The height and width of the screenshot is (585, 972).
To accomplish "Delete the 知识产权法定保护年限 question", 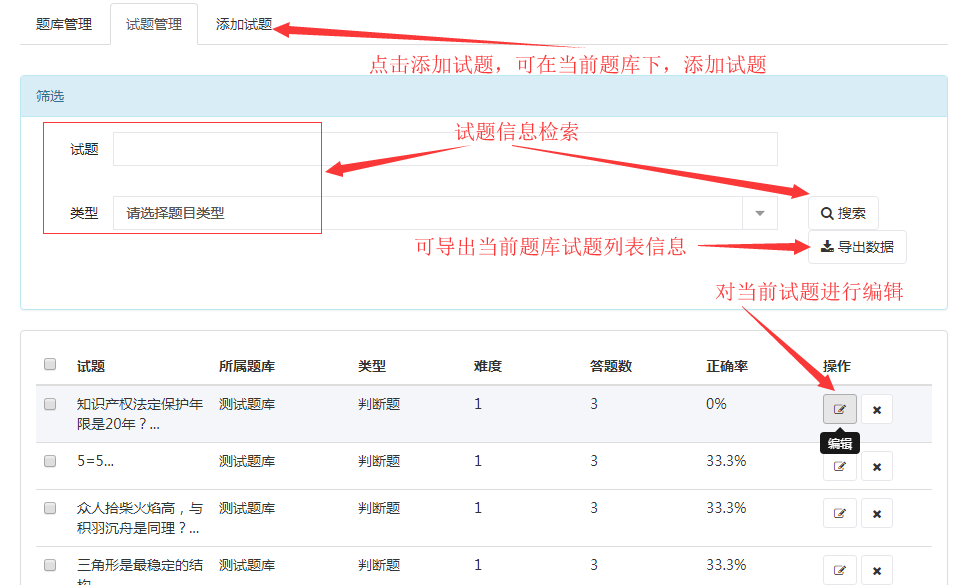I will click(877, 409).
